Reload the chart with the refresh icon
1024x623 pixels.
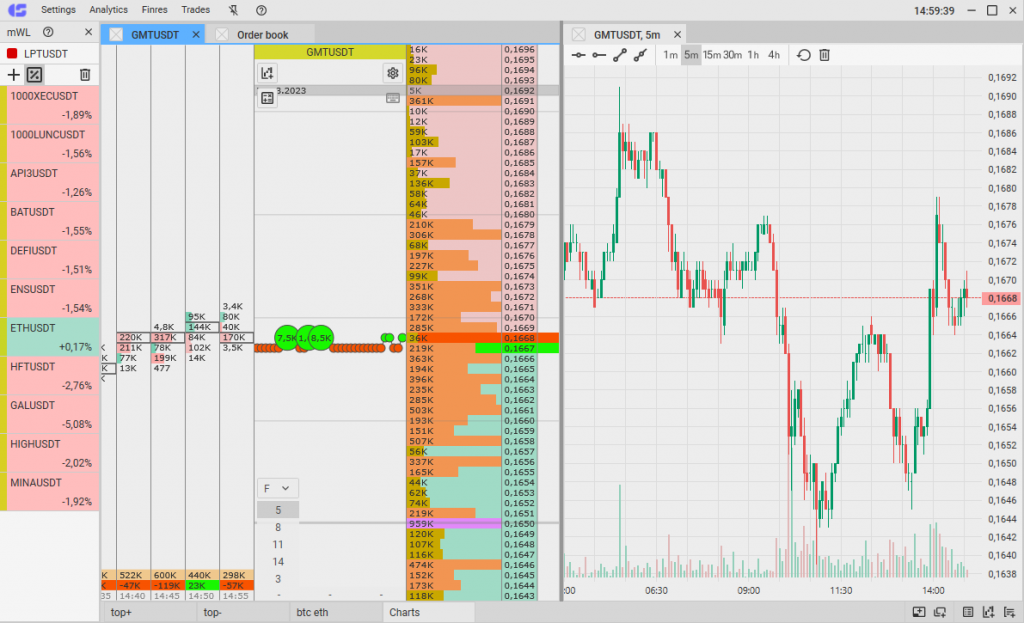click(803, 55)
